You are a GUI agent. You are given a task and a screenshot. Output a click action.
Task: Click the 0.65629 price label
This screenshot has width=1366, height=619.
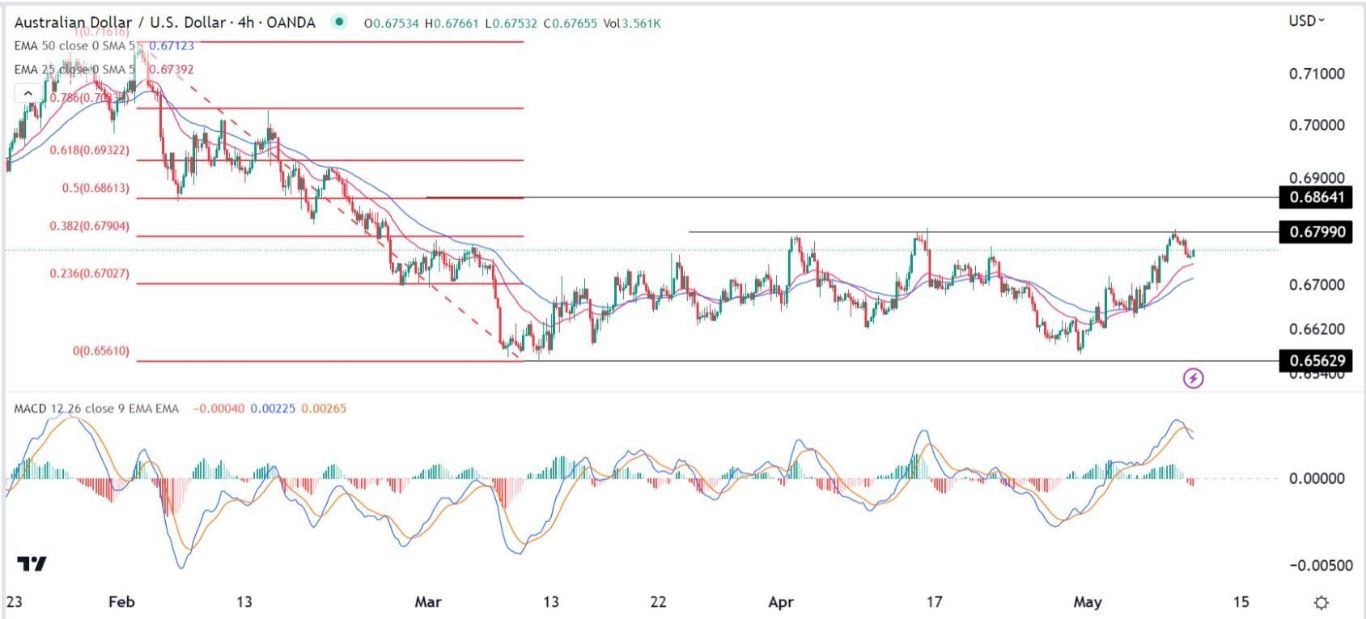click(1316, 361)
